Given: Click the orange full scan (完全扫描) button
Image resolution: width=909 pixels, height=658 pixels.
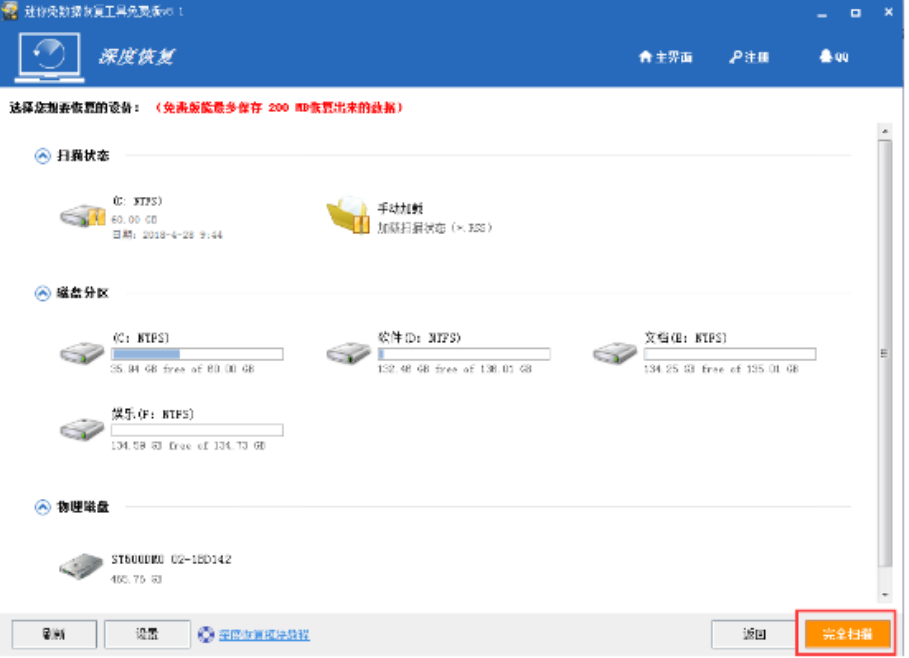Looking at the screenshot, I should 847,634.
